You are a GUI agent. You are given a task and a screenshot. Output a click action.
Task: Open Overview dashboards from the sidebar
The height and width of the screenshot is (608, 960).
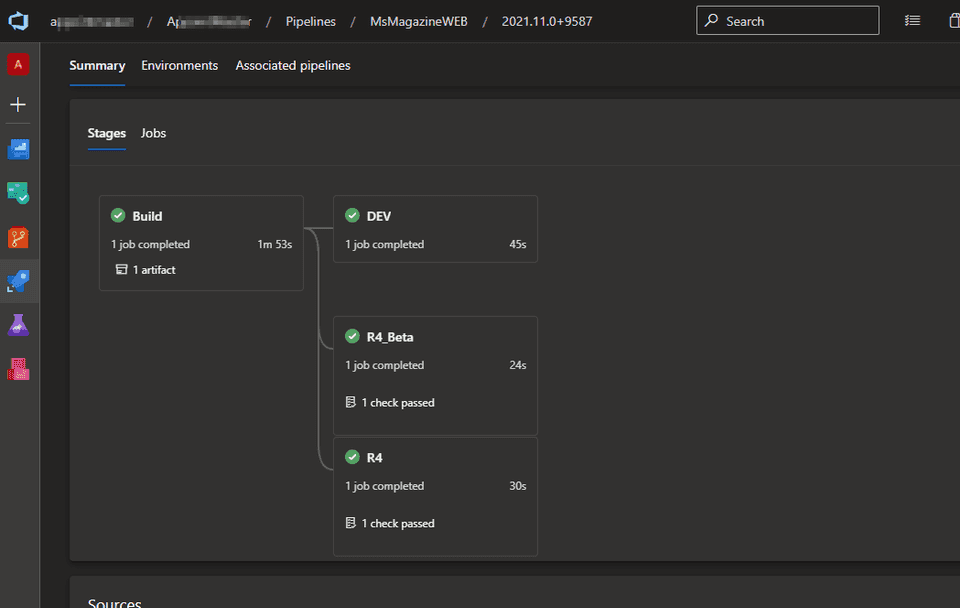pos(18,148)
